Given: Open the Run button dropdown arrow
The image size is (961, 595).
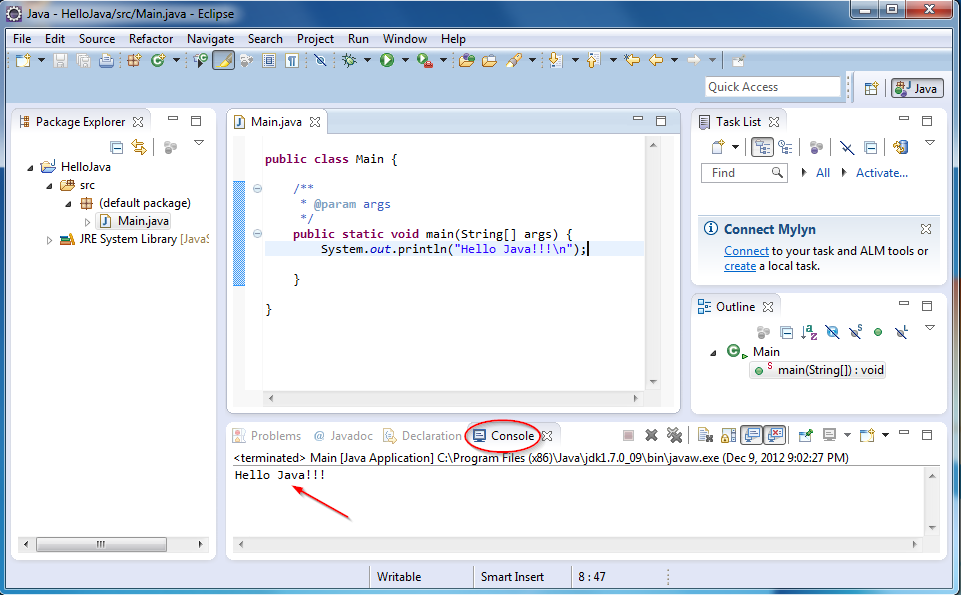Looking at the screenshot, I should pos(405,61).
